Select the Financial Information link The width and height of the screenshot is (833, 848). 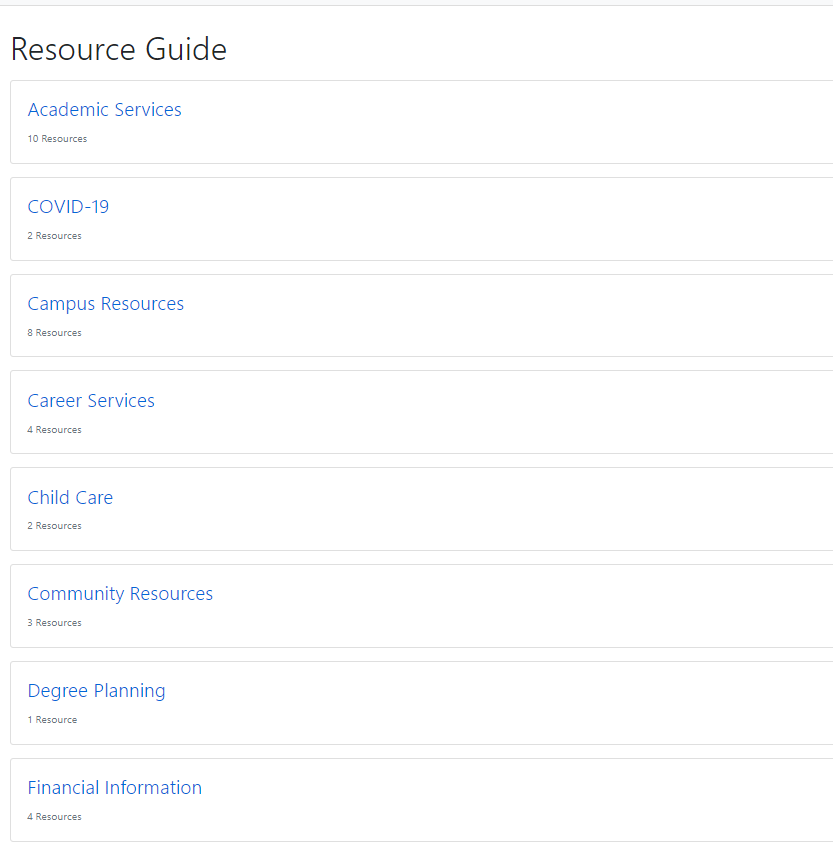115,788
